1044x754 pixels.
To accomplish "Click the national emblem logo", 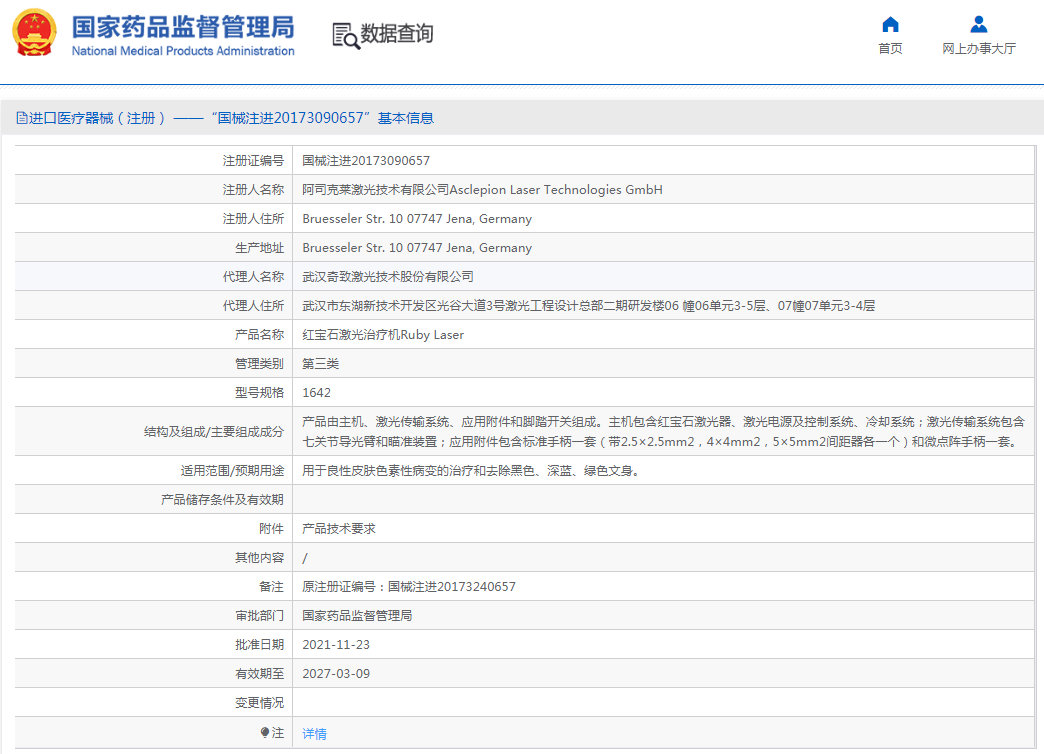I will tap(34, 33).
